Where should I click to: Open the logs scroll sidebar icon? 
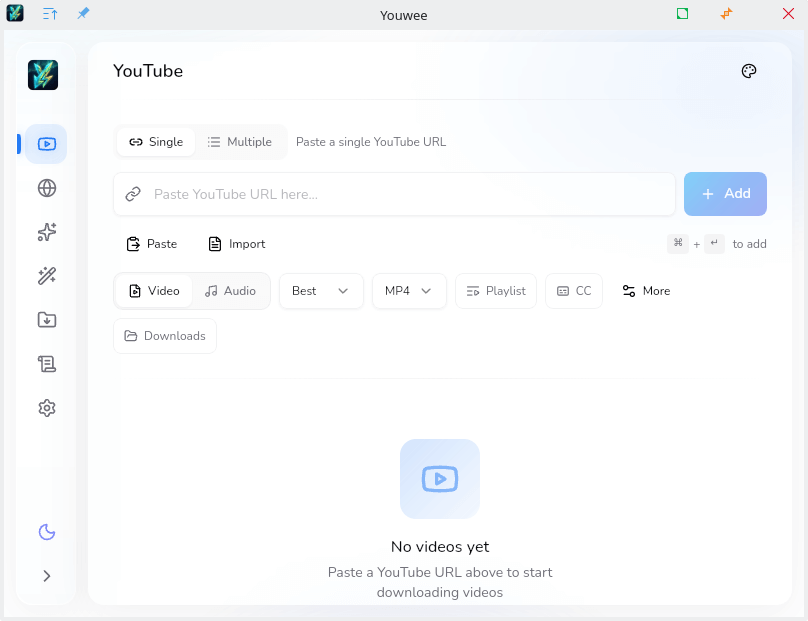(x=46, y=364)
